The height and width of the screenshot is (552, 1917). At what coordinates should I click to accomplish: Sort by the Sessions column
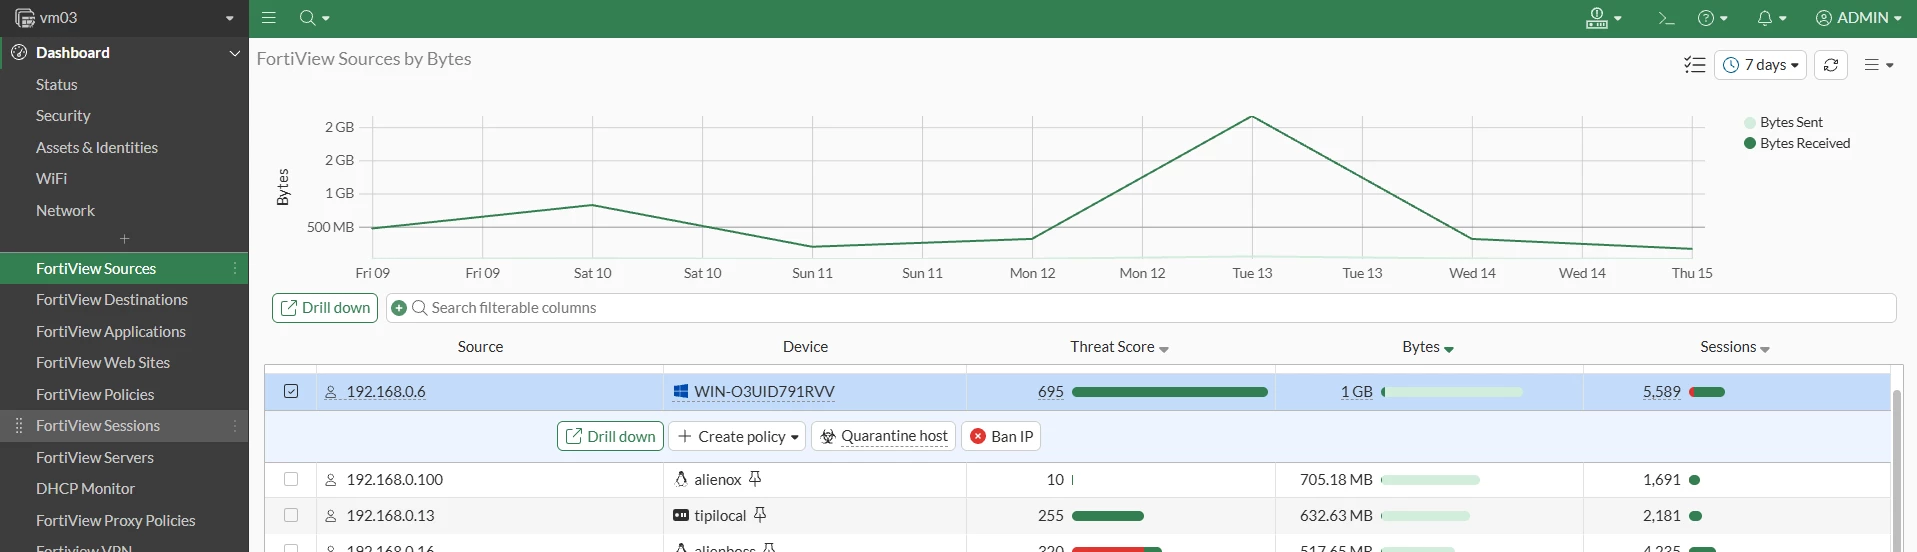(x=1735, y=346)
